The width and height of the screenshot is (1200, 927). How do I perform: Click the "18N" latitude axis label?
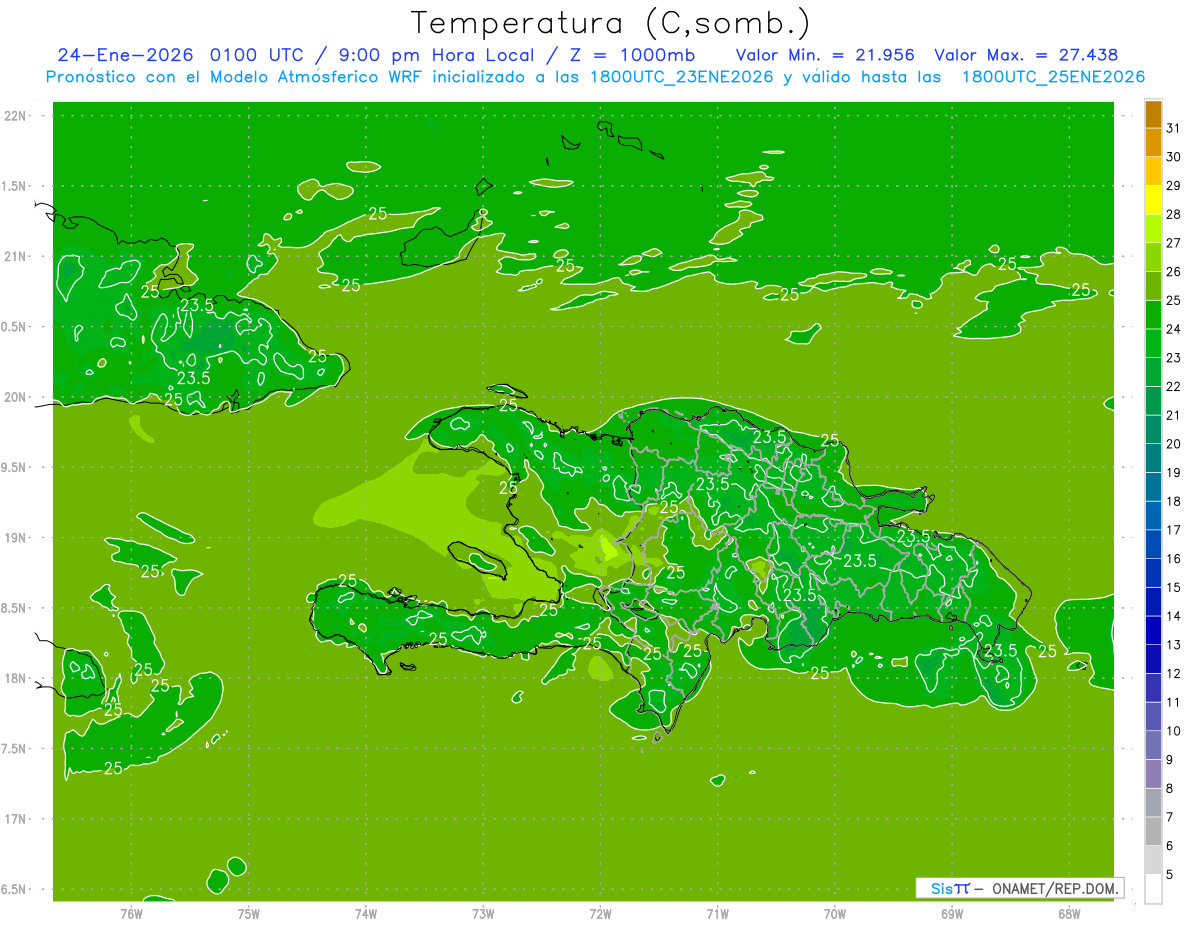[17, 679]
